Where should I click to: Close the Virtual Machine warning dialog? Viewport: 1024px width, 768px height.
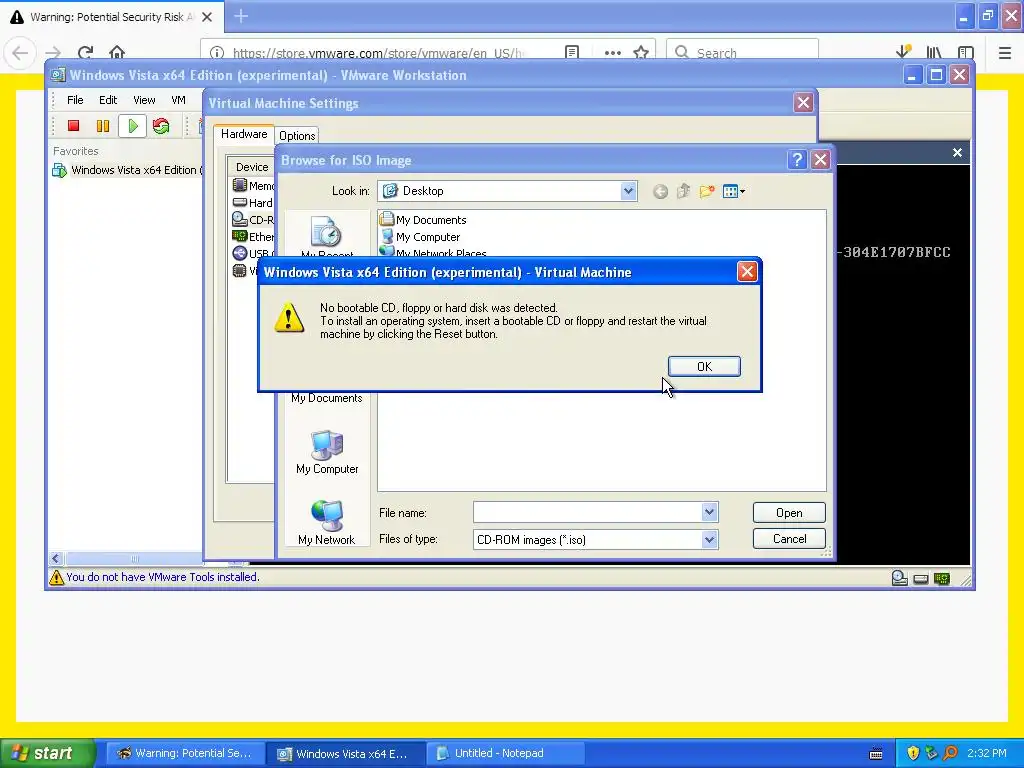747,272
